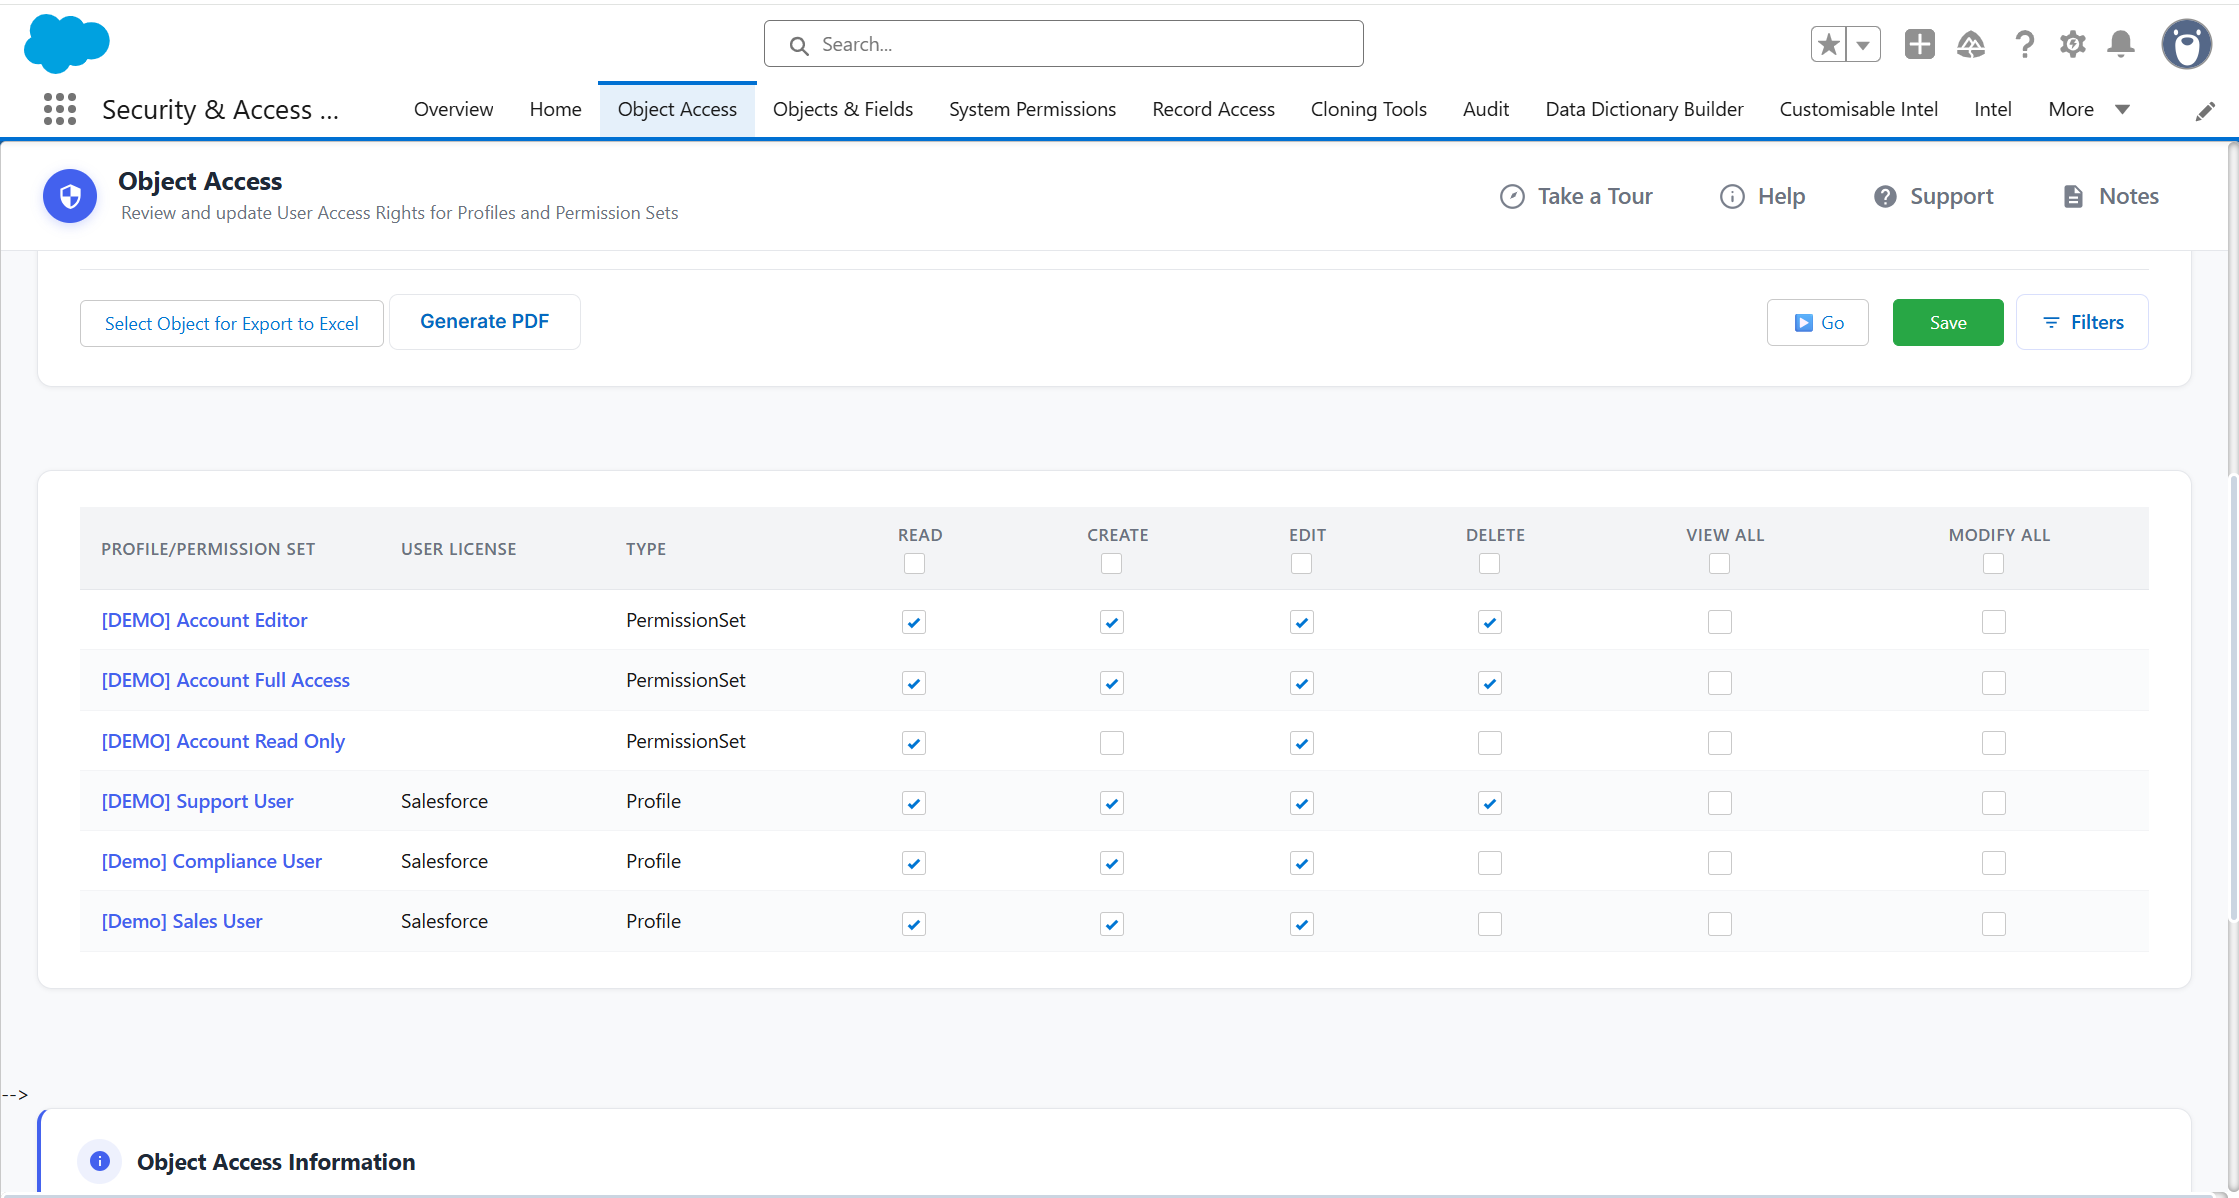The height and width of the screenshot is (1198, 2239).
Task: Click the Object Access shield icon
Action: [70, 196]
